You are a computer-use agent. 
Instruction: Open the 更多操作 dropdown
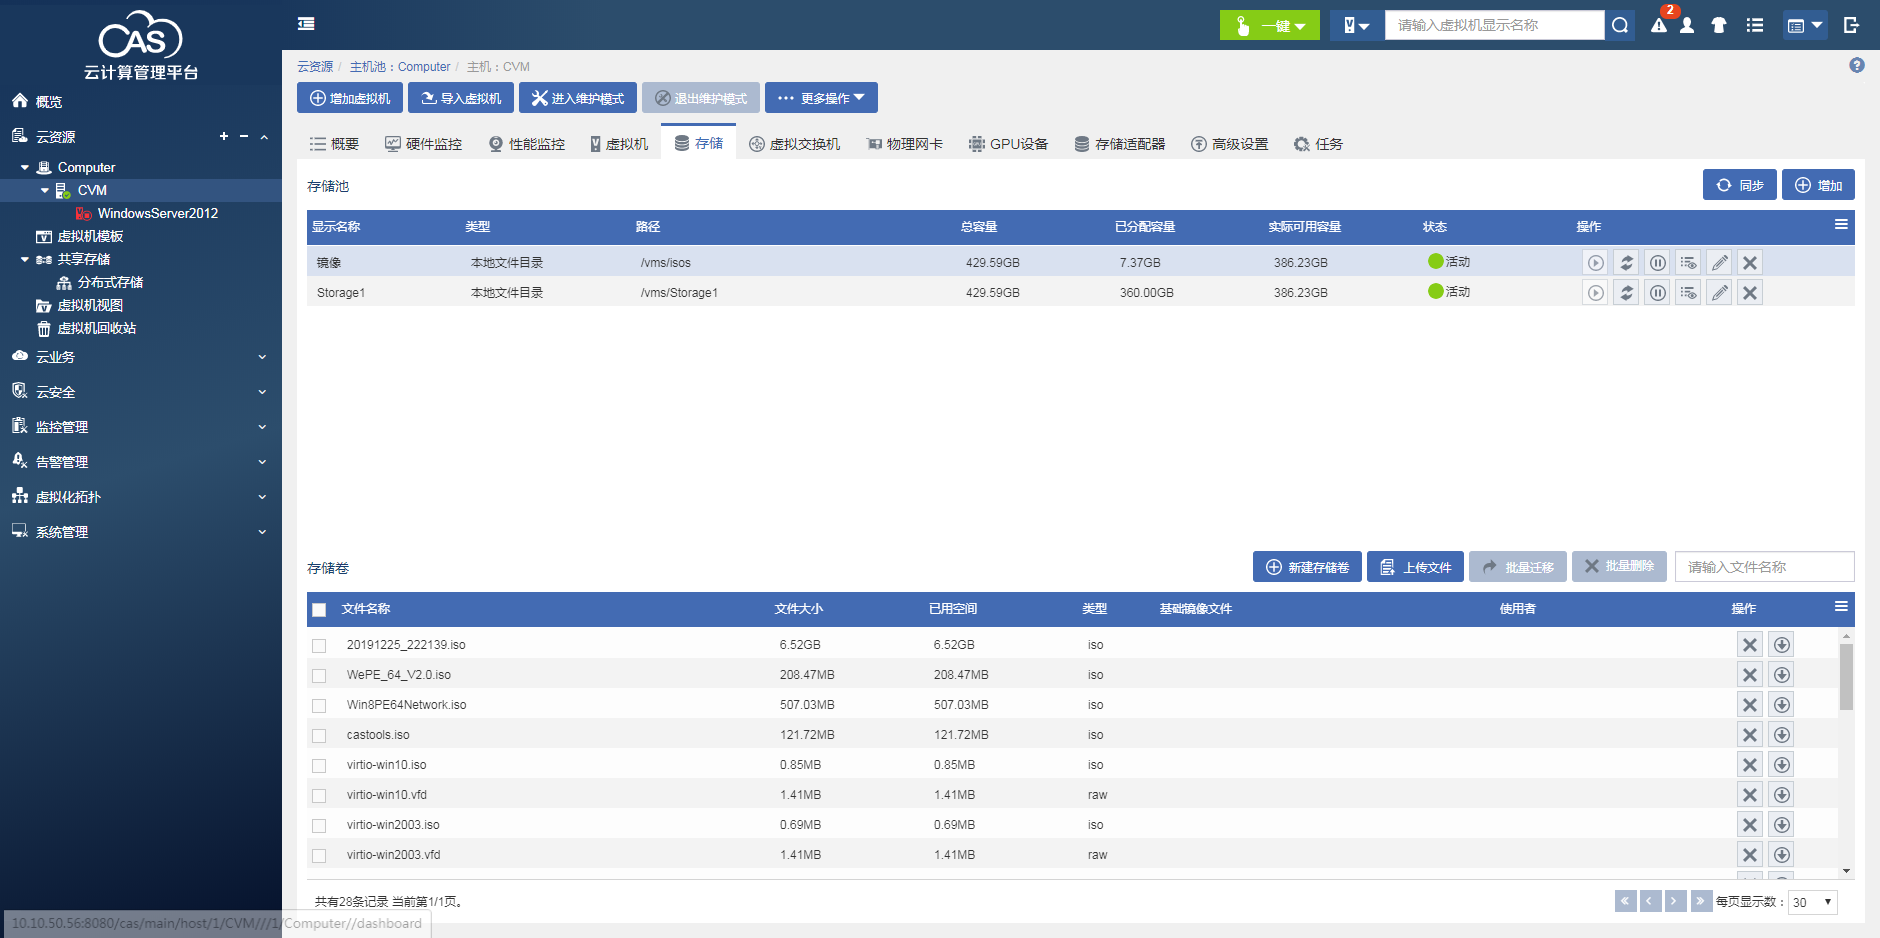point(821,98)
